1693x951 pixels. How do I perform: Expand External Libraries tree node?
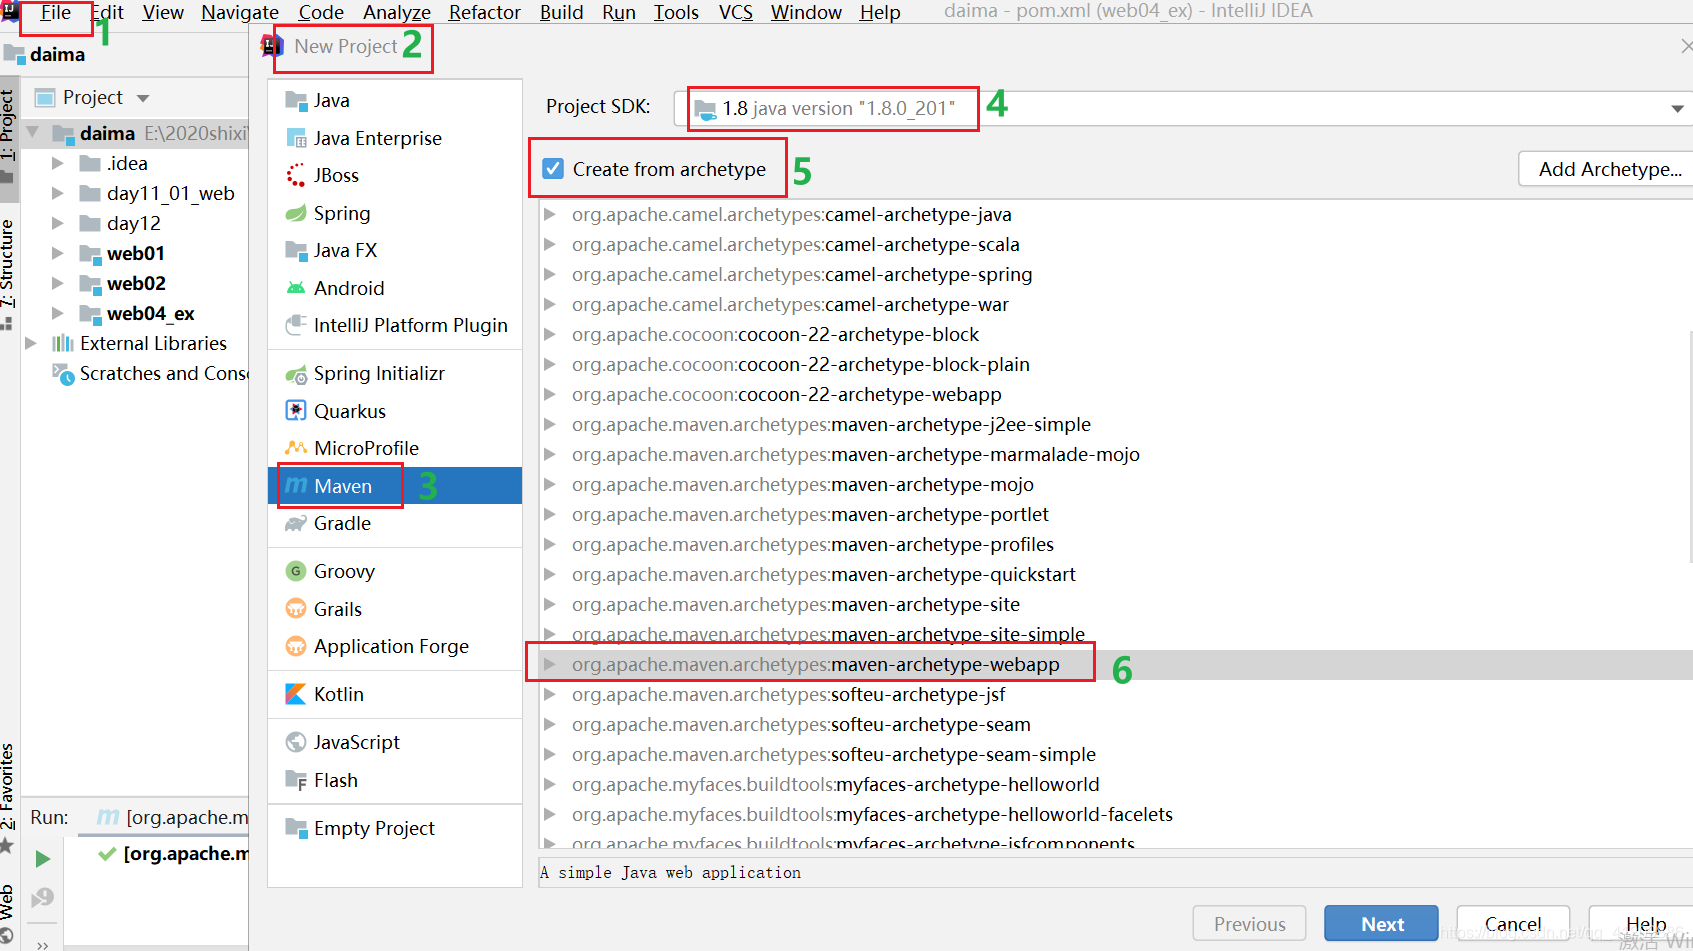pos(31,343)
